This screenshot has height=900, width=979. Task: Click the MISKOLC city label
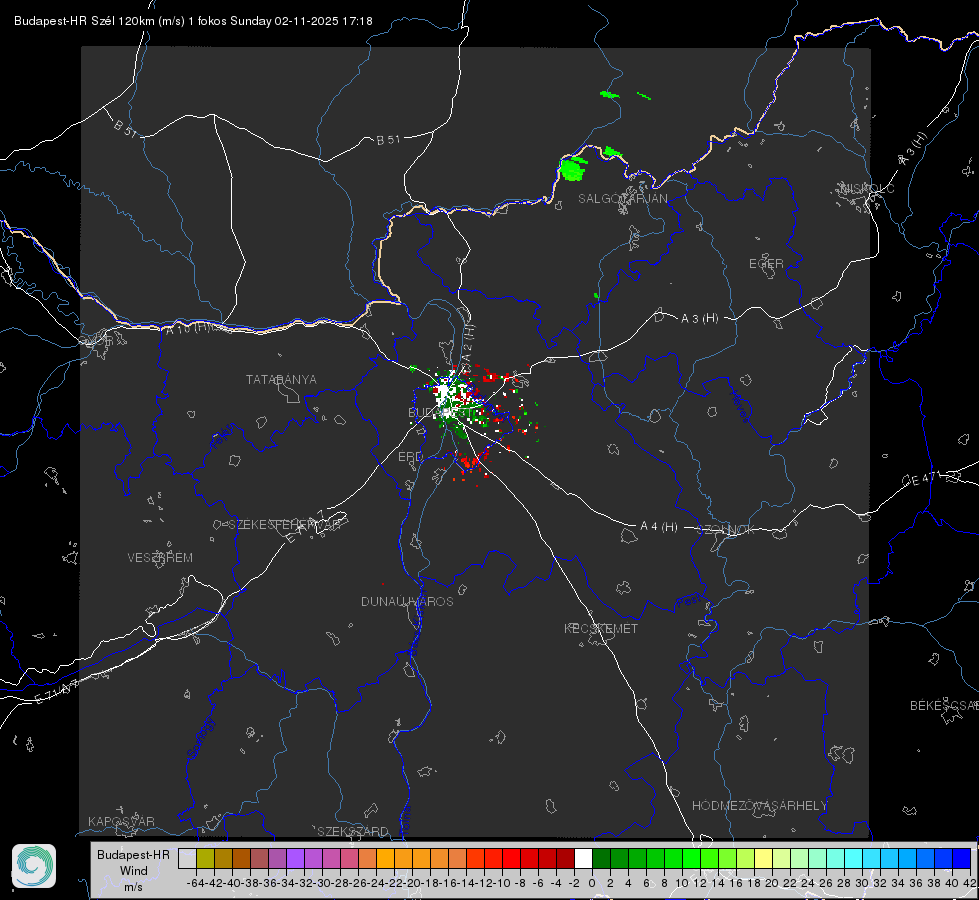[867, 189]
